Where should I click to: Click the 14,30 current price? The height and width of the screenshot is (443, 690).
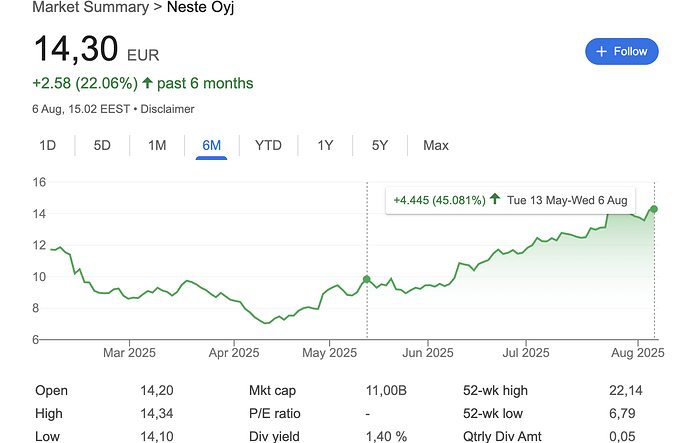76,48
